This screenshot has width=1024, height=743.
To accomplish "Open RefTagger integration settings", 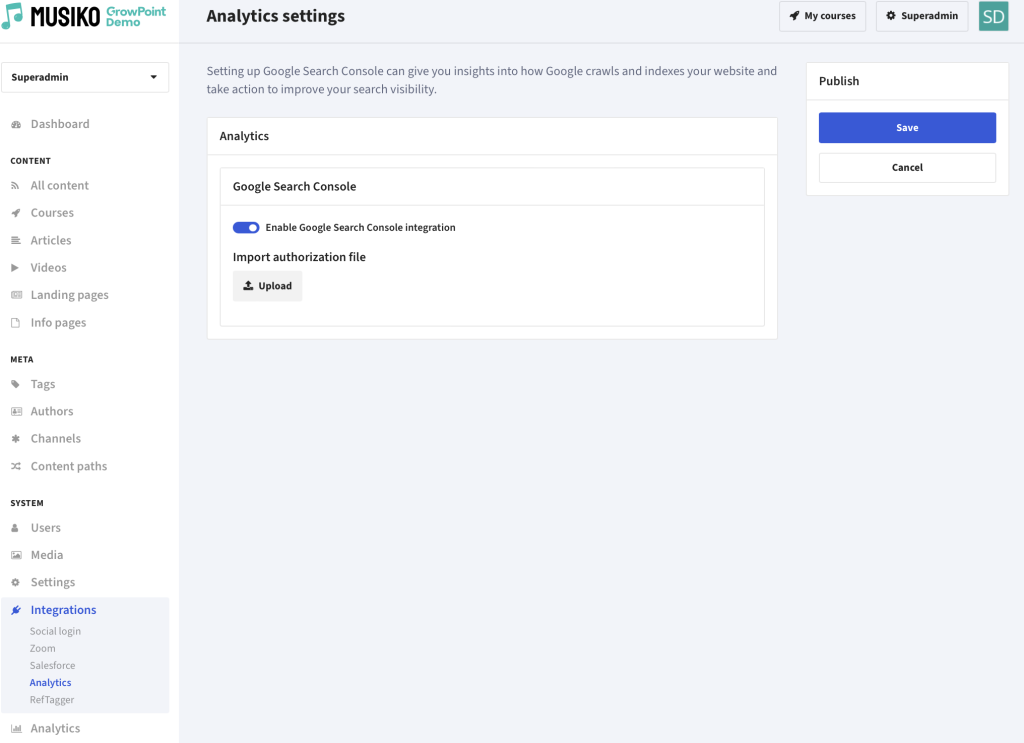I will 52,700.
